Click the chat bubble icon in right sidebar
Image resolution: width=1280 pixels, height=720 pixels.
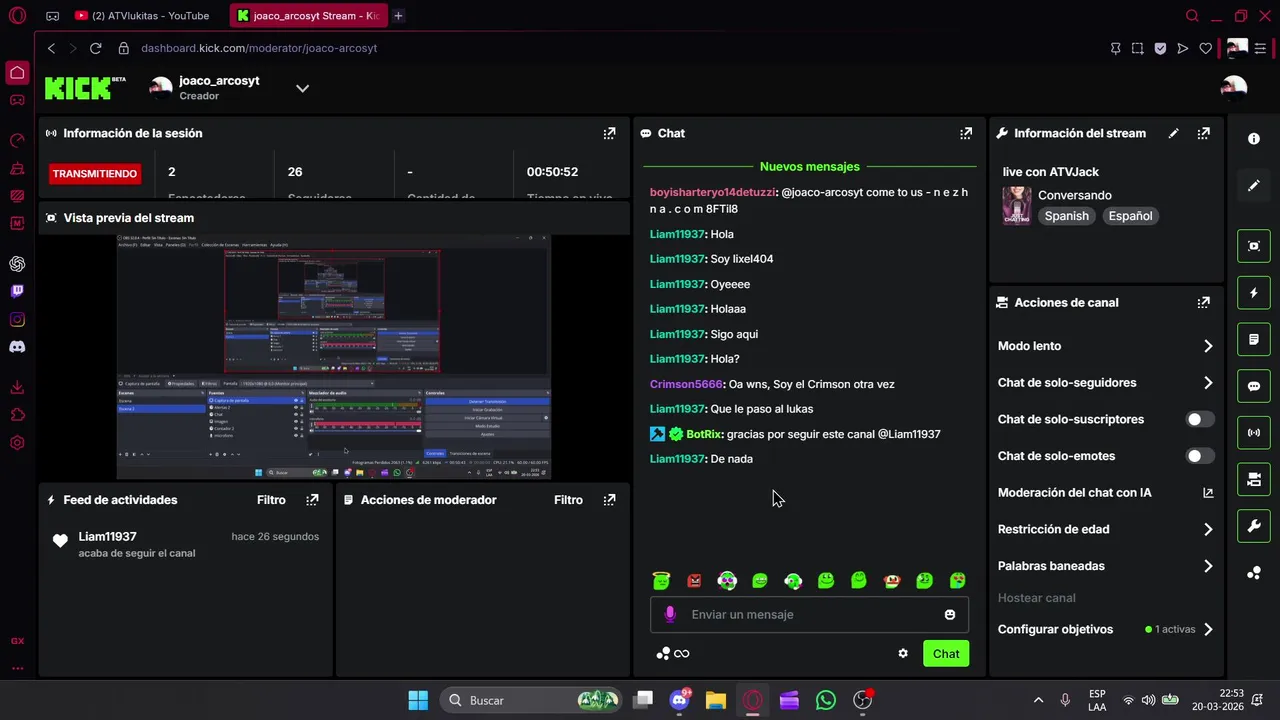tap(1254, 386)
